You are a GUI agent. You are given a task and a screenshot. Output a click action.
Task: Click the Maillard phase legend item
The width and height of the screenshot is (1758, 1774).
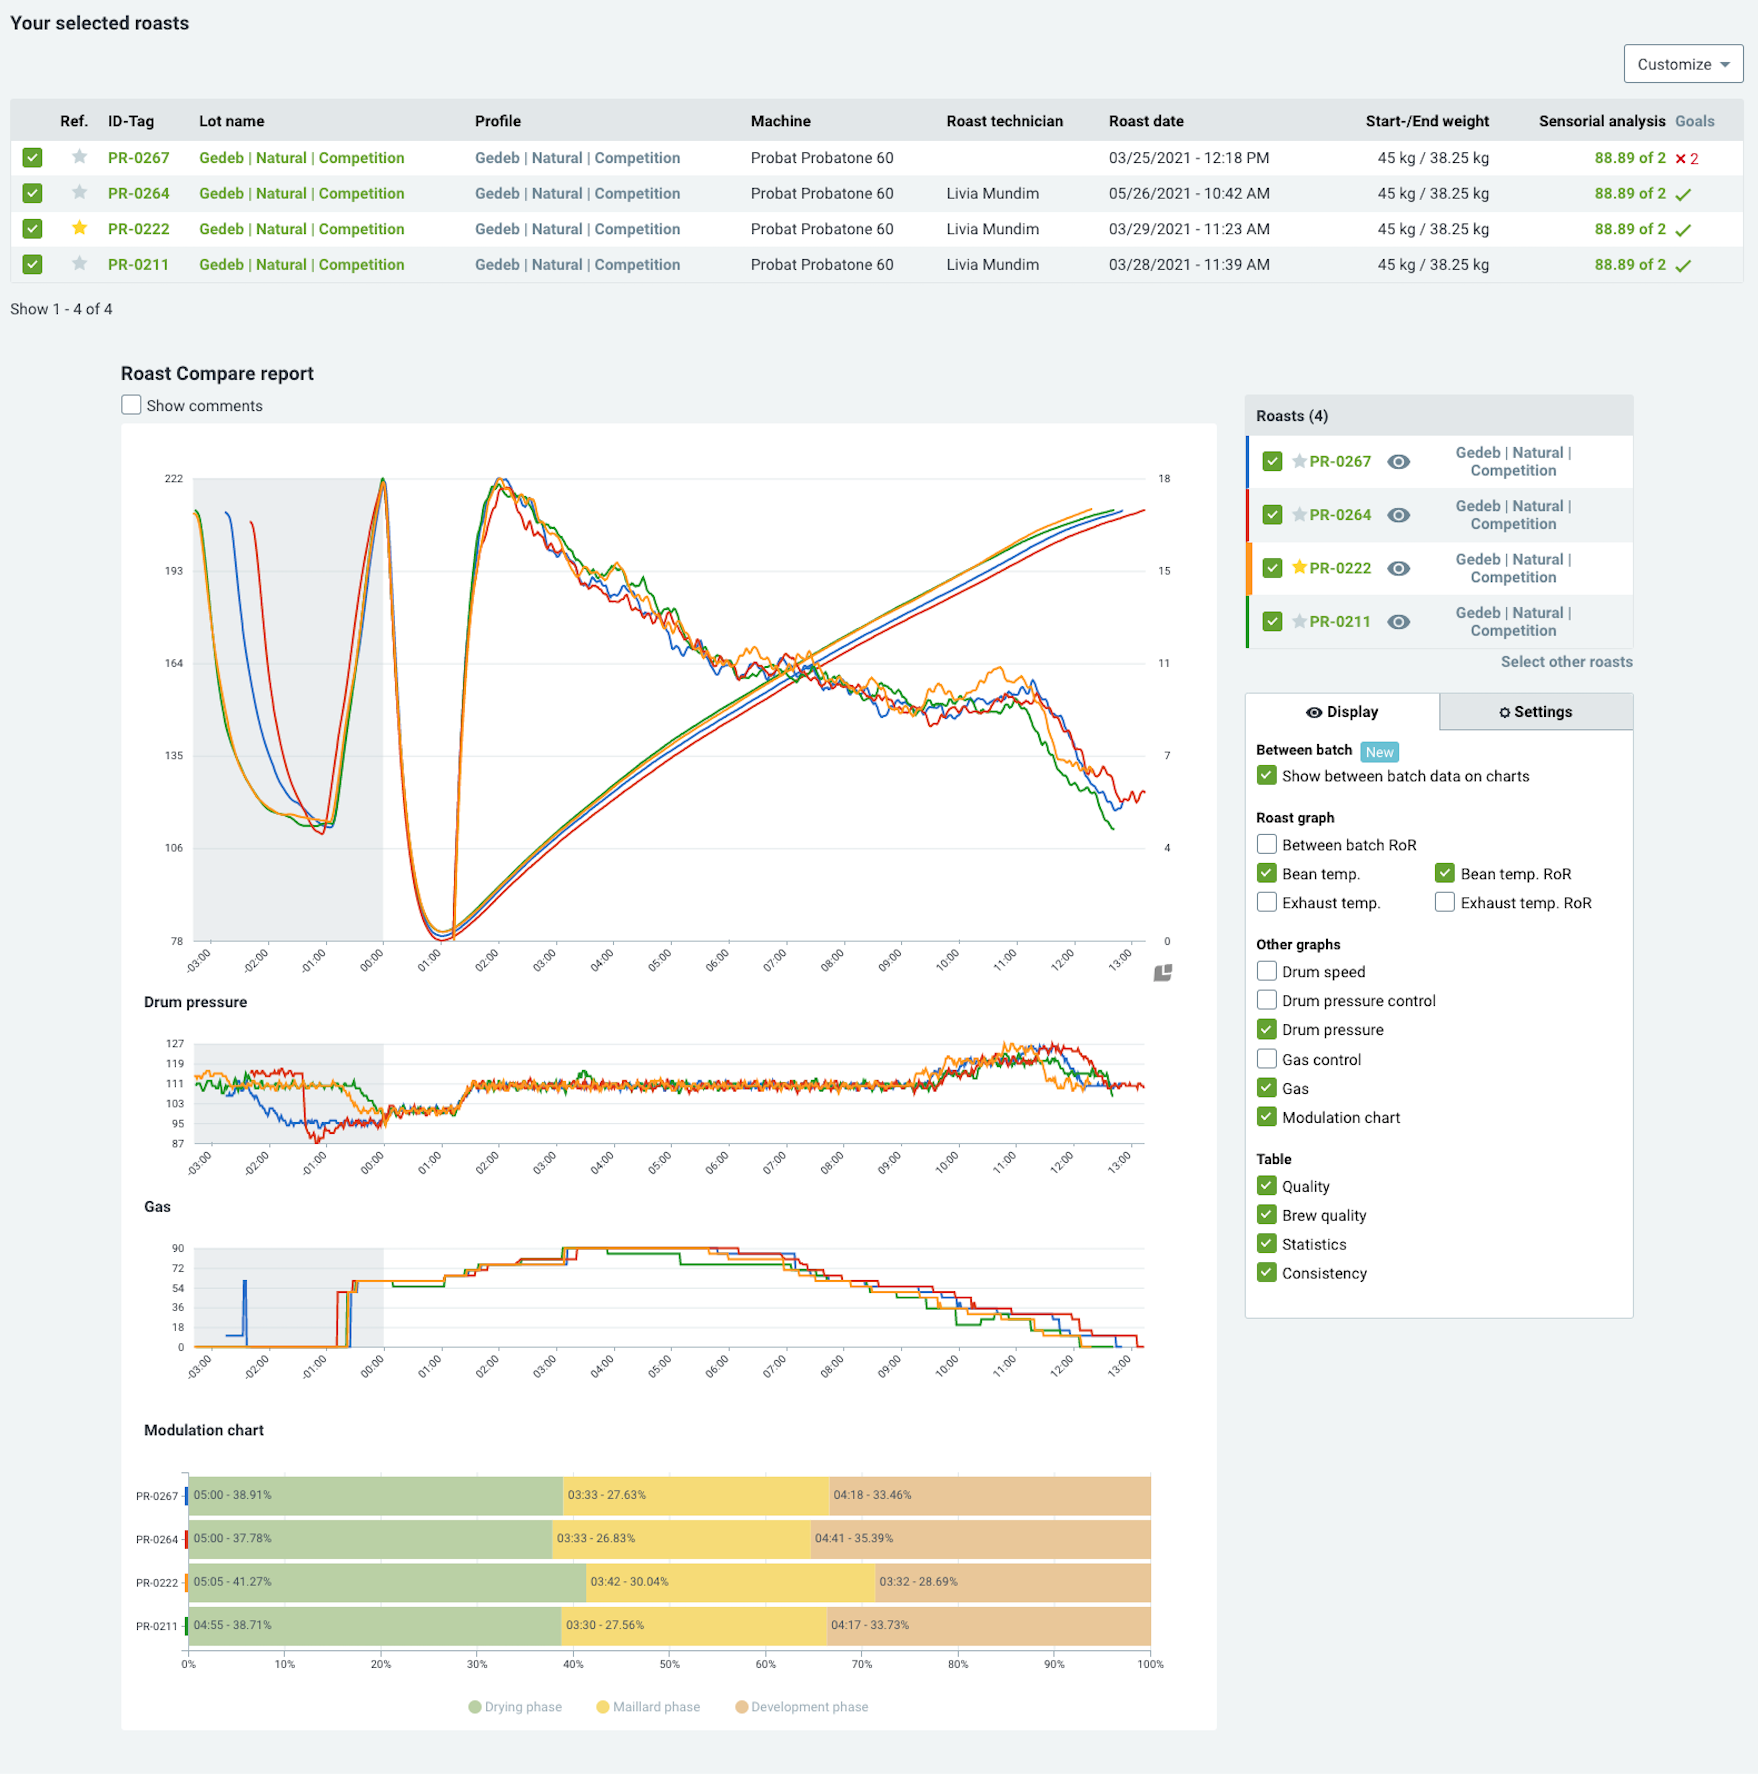pos(648,1707)
